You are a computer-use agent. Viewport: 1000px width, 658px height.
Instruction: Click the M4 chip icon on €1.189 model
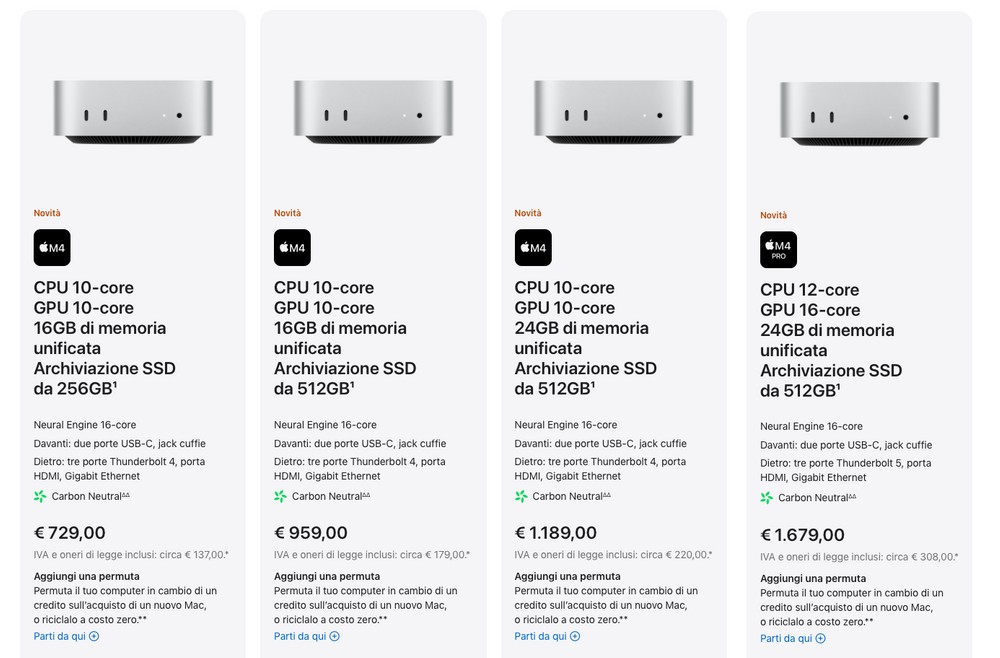533,247
